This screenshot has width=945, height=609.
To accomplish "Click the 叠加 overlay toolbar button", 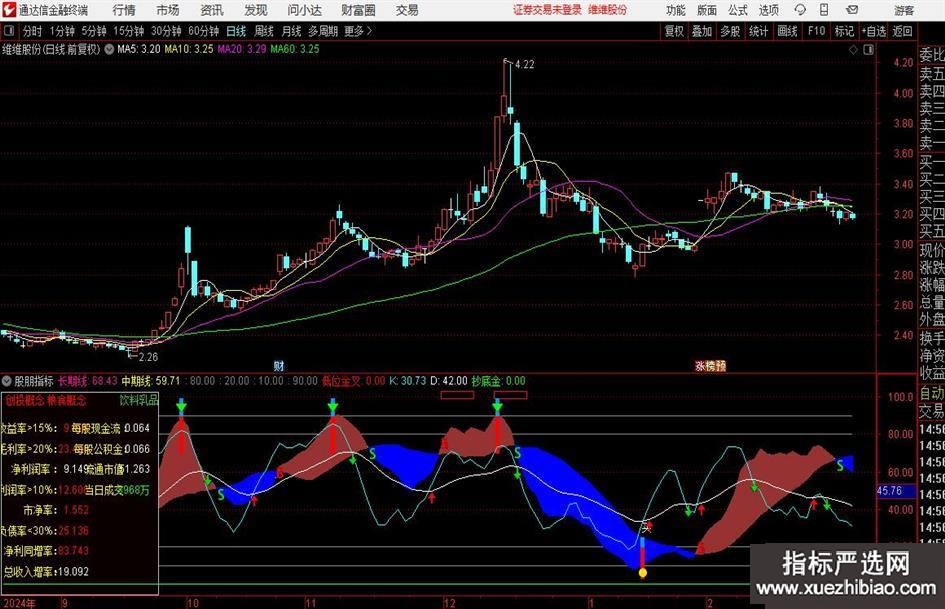I will click(x=702, y=31).
